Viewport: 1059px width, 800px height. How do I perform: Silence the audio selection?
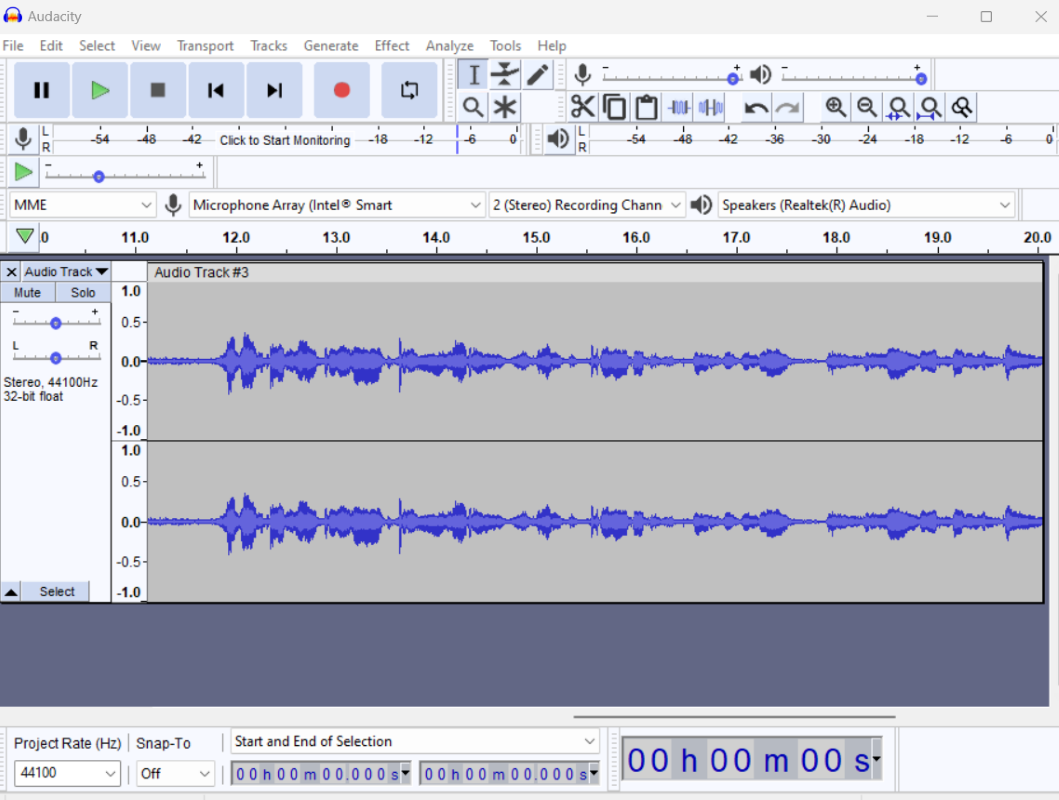[x=711, y=107]
